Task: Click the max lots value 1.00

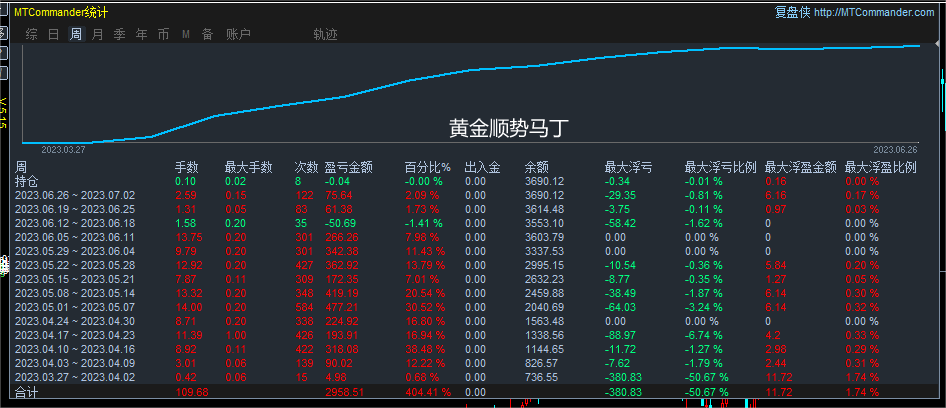Action: [236, 335]
